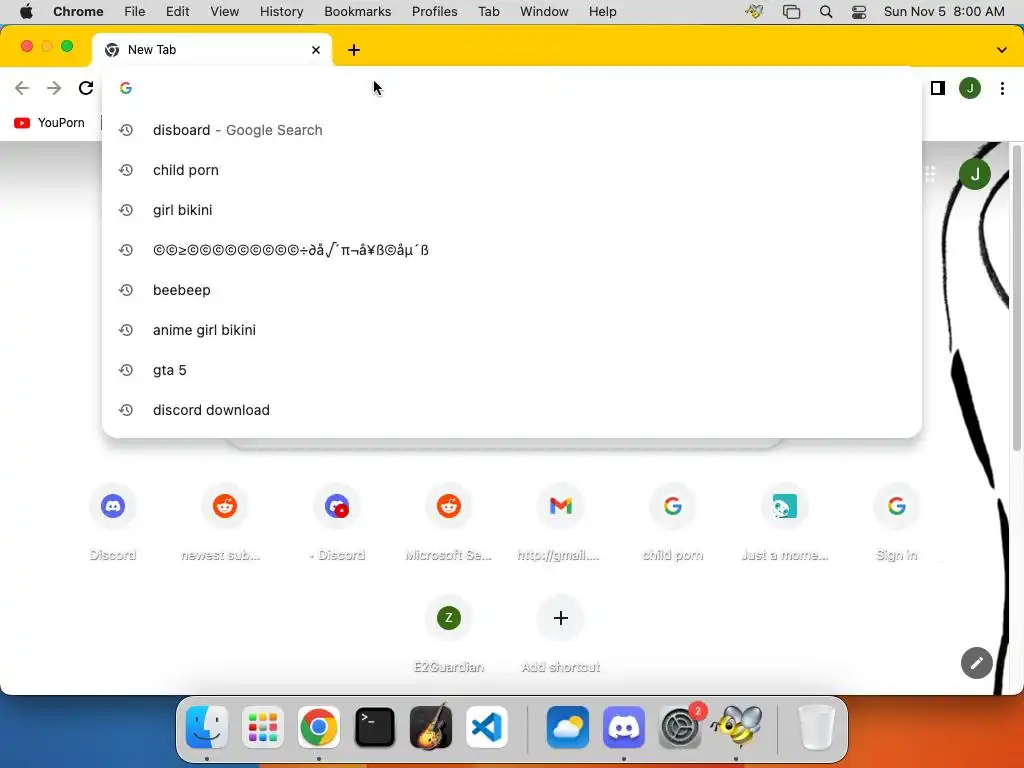Reload the current page
This screenshot has width=1024, height=768.
pyautogui.click(x=86, y=88)
